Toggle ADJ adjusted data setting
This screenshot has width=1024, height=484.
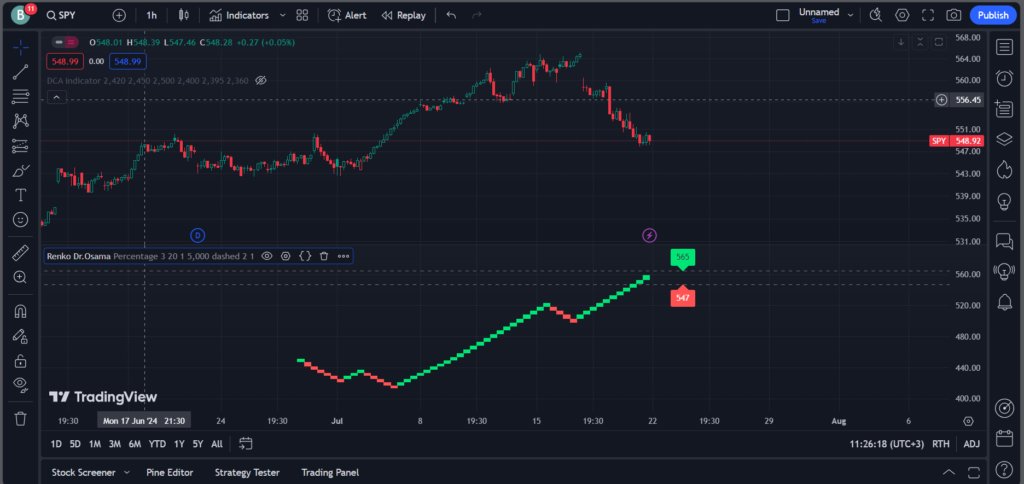[x=972, y=444]
